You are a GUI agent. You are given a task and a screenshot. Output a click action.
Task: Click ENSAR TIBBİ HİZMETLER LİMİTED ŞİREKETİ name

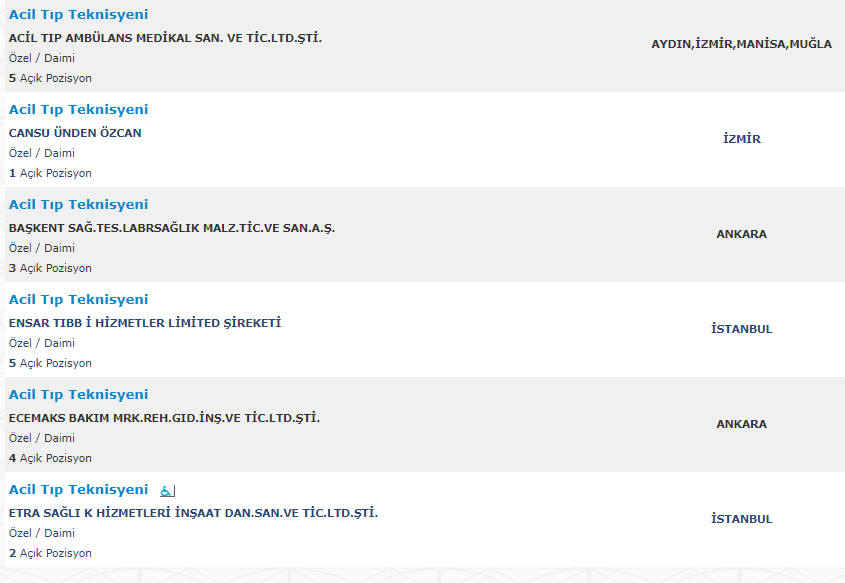(145, 323)
